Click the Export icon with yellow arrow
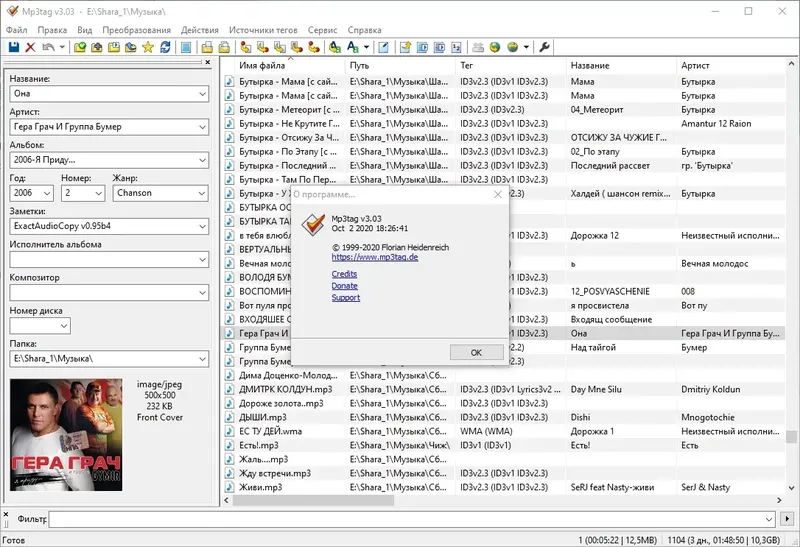This screenshot has width=800, height=547. (x=405, y=47)
